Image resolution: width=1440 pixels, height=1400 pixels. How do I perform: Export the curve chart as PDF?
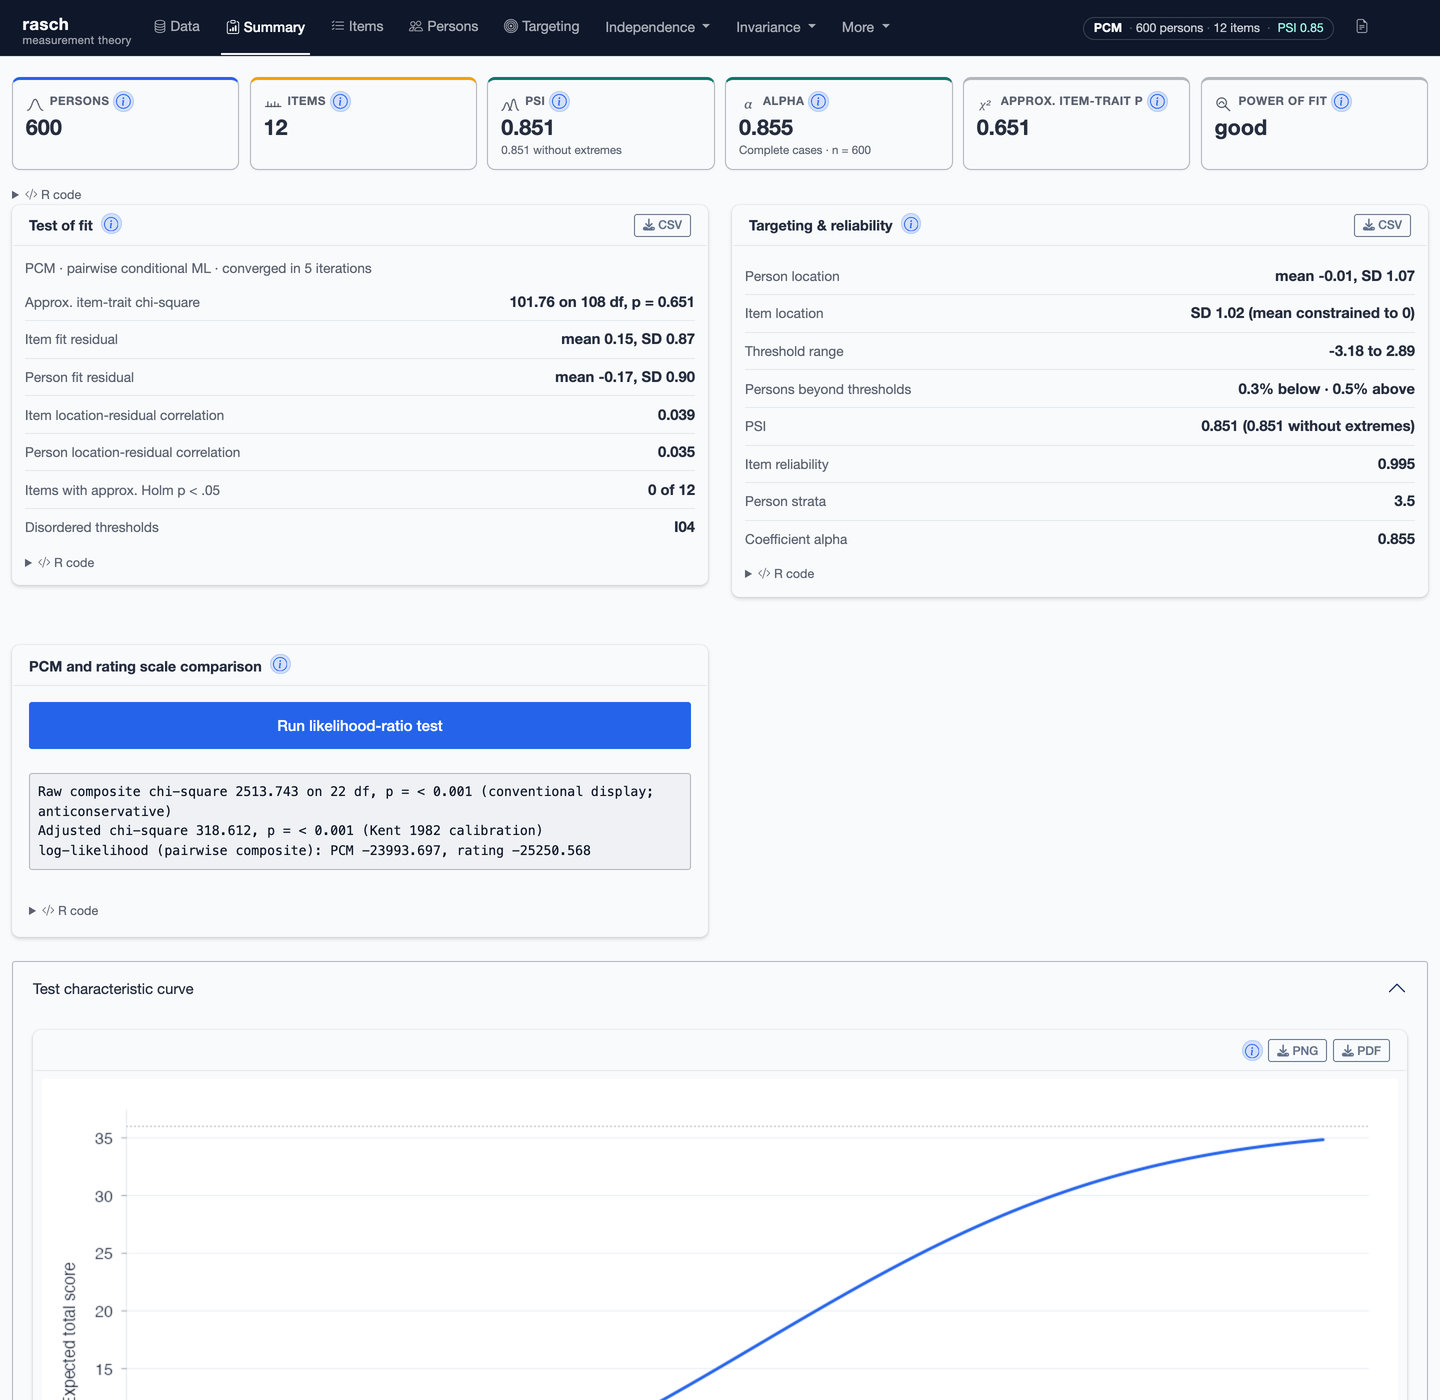(1361, 1051)
